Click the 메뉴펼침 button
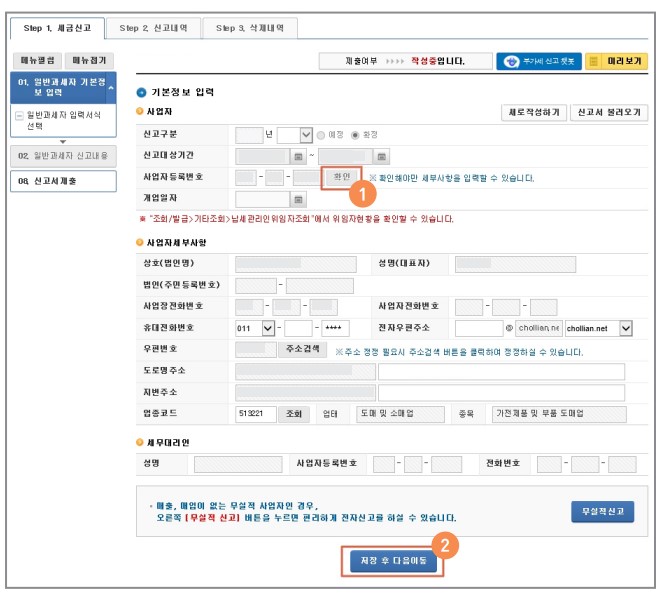The width and height of the screenshot is (664, 598). click(38, 61)
